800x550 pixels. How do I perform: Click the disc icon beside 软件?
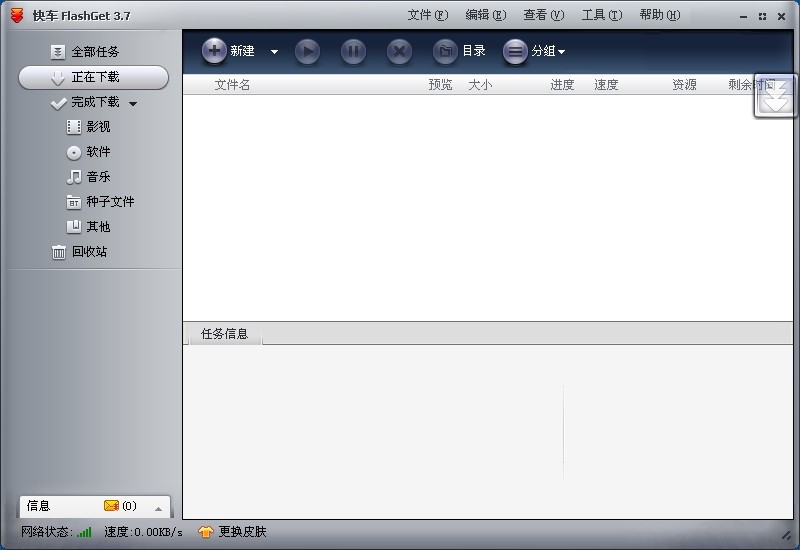[x=73, y=152]
